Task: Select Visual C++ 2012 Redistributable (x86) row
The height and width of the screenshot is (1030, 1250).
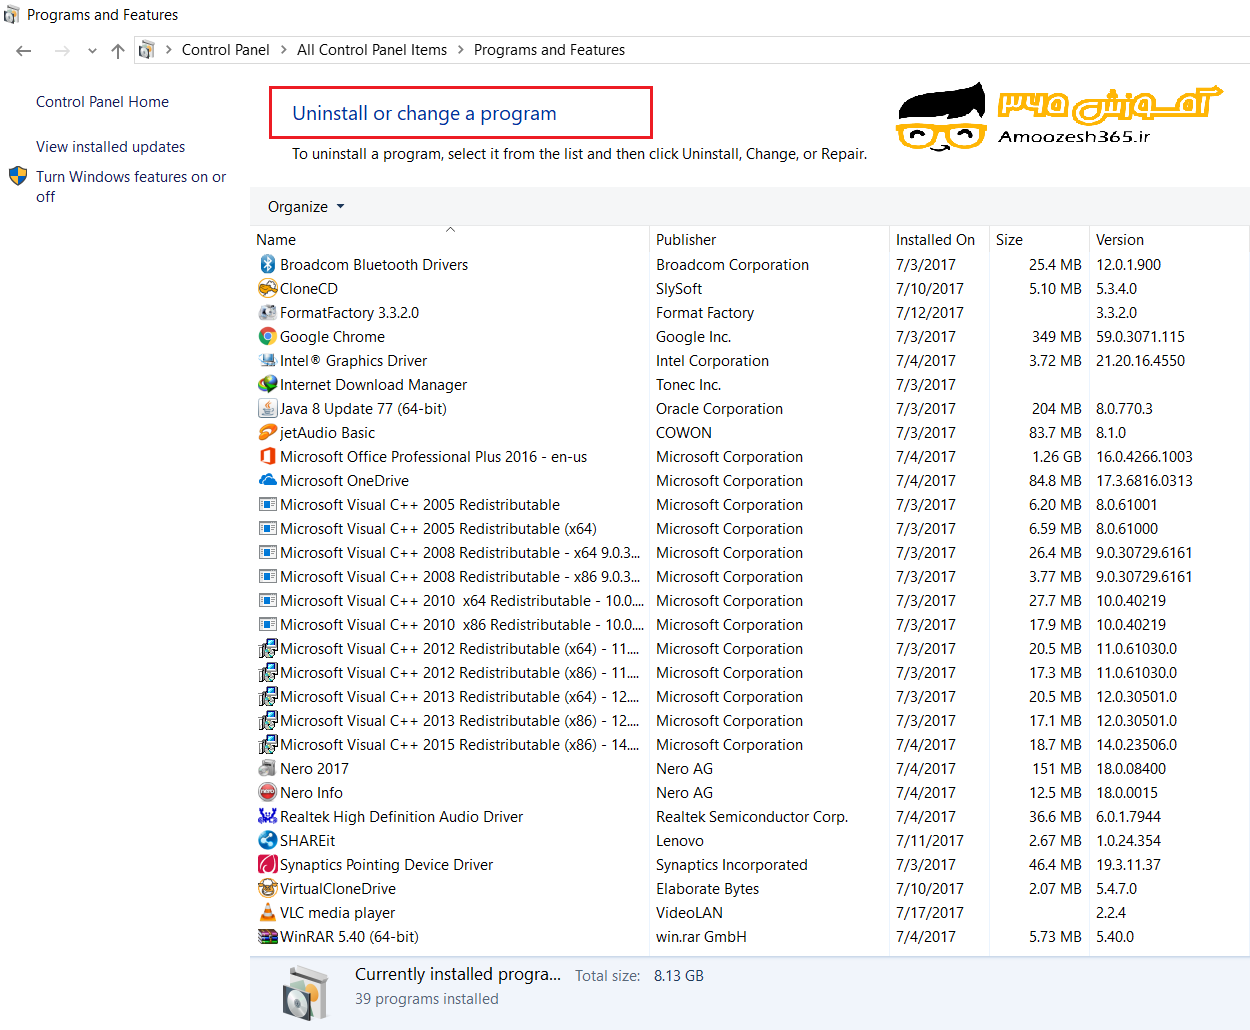Action: [749, 672]
